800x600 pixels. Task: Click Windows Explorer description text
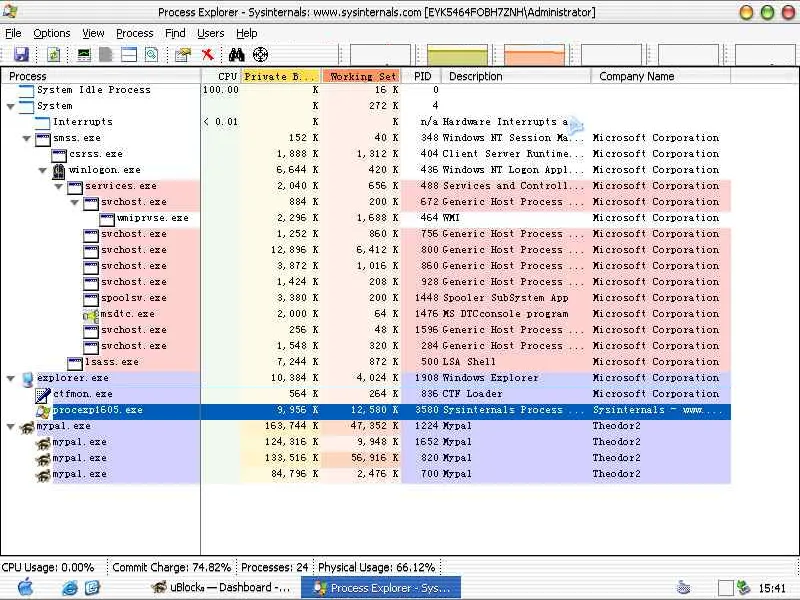490,378
